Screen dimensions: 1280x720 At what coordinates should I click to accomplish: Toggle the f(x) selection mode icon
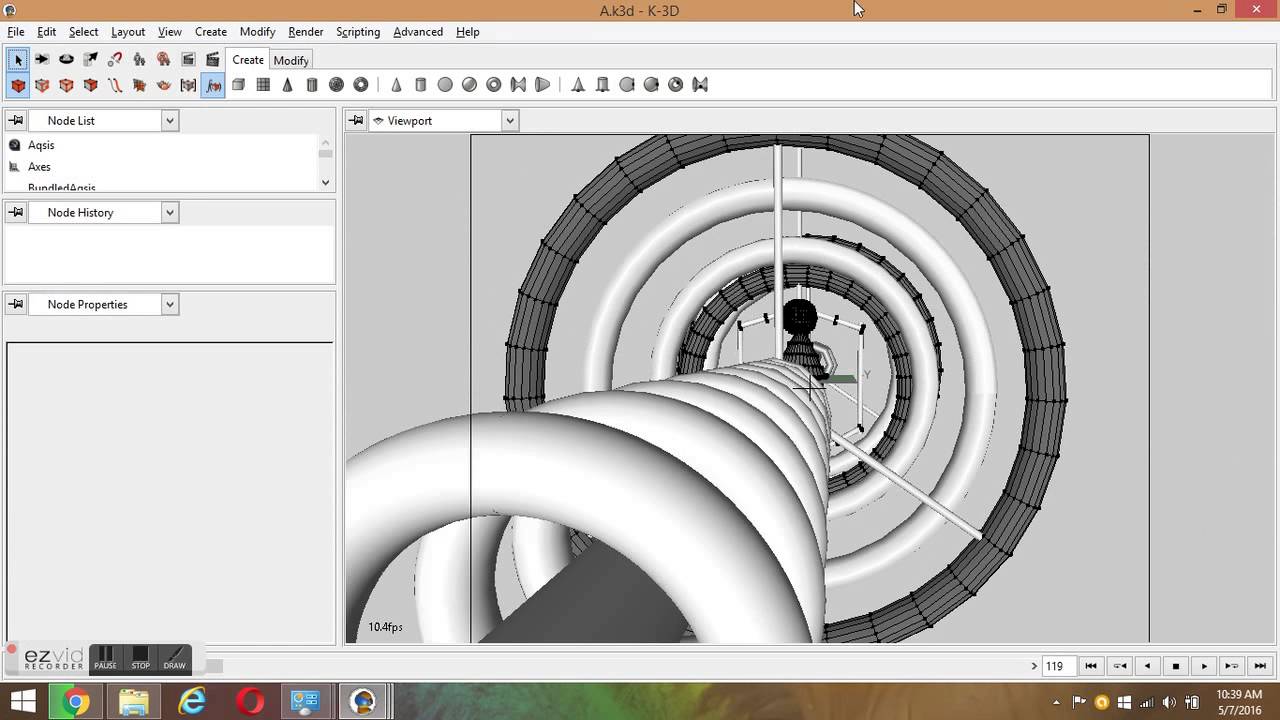pyautogui.click(x=212, y=85)
